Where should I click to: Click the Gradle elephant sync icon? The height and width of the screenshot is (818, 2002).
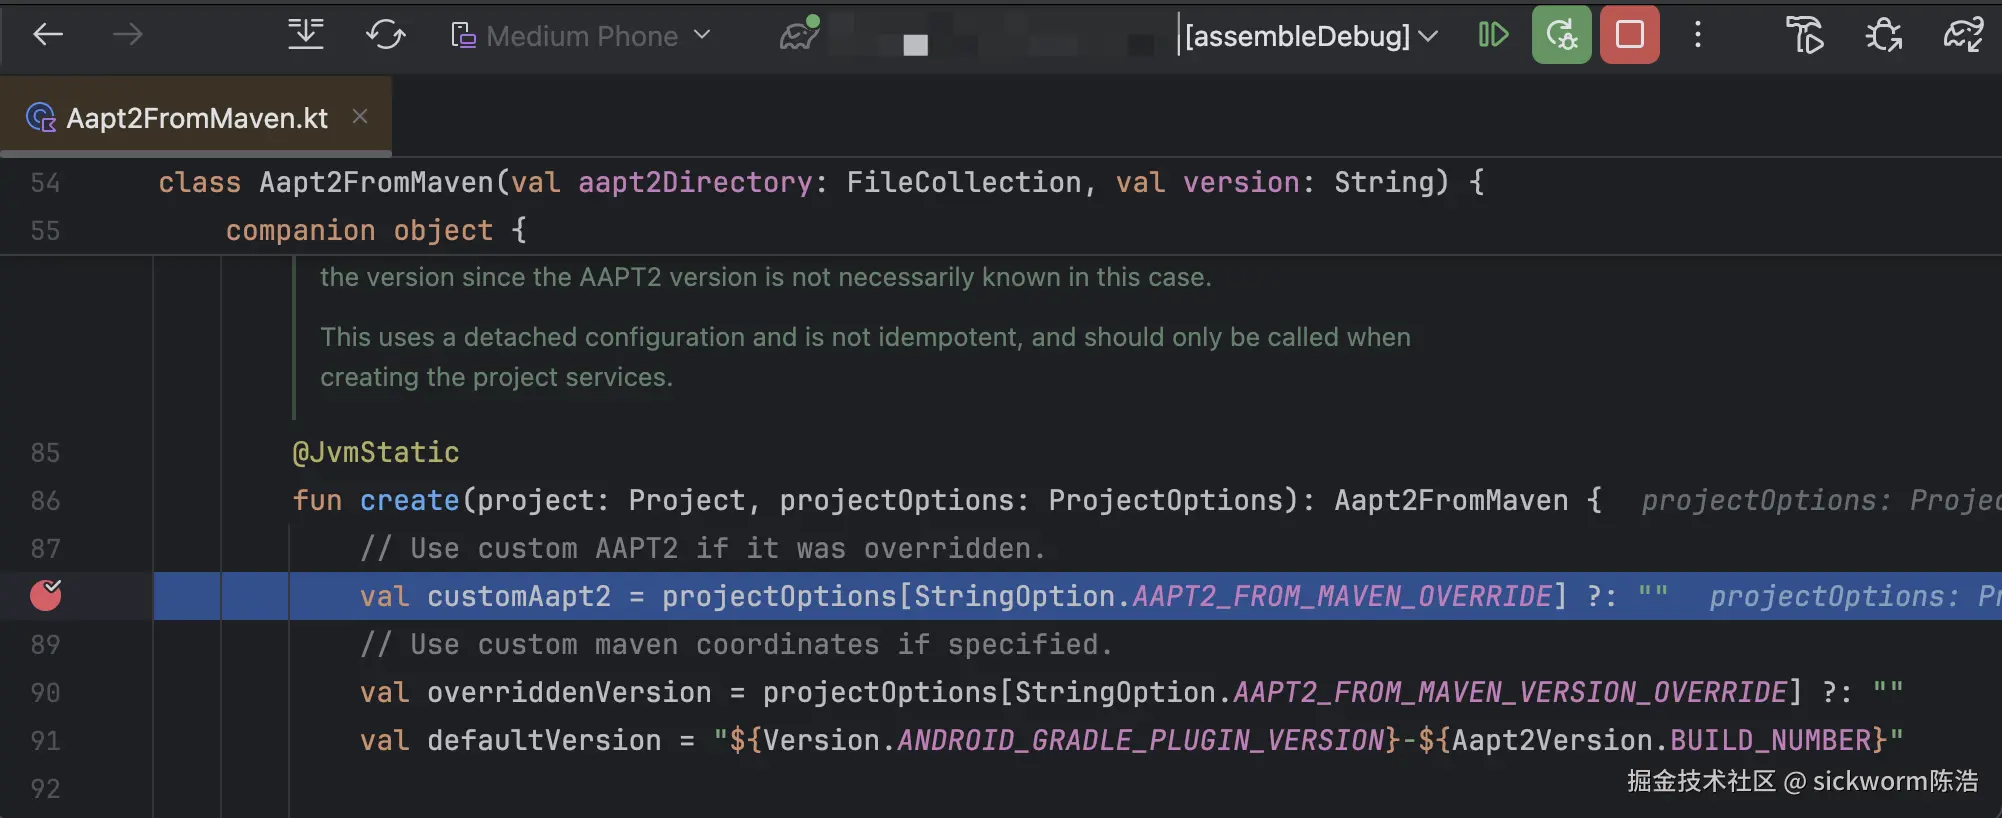(x=1963, y=36)
